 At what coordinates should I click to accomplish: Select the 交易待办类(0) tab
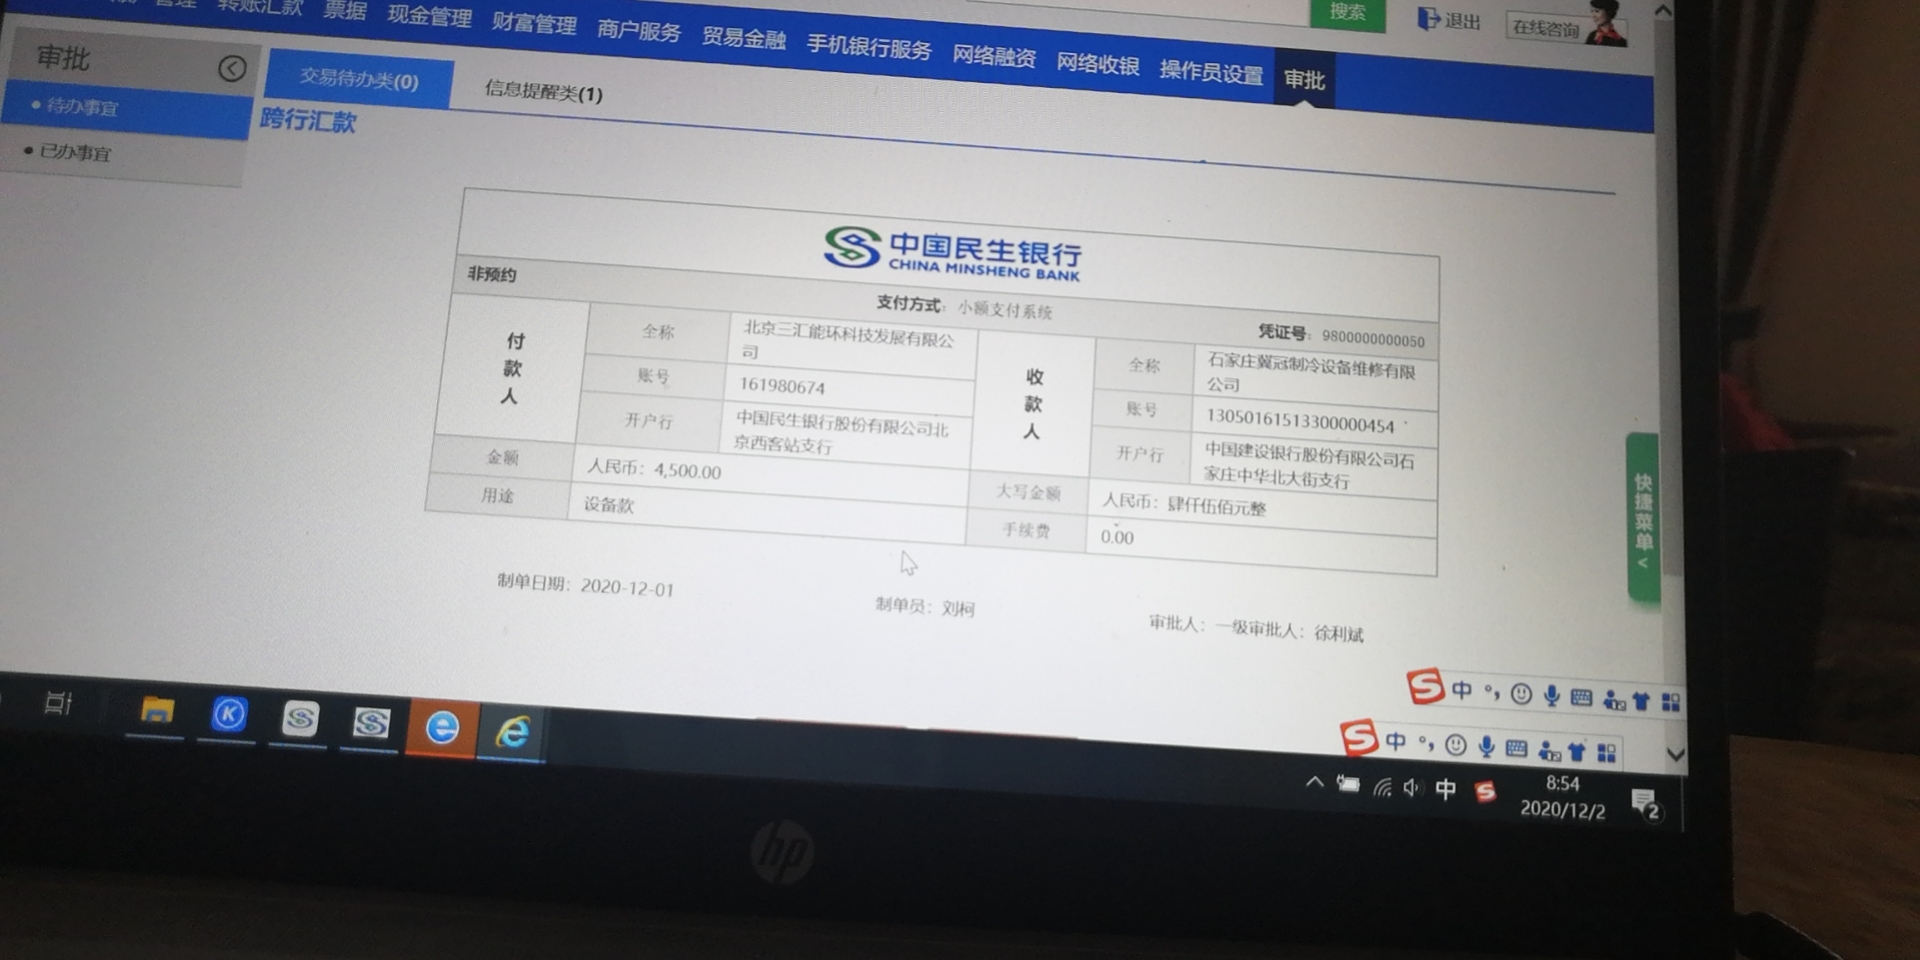coord(359,79)
